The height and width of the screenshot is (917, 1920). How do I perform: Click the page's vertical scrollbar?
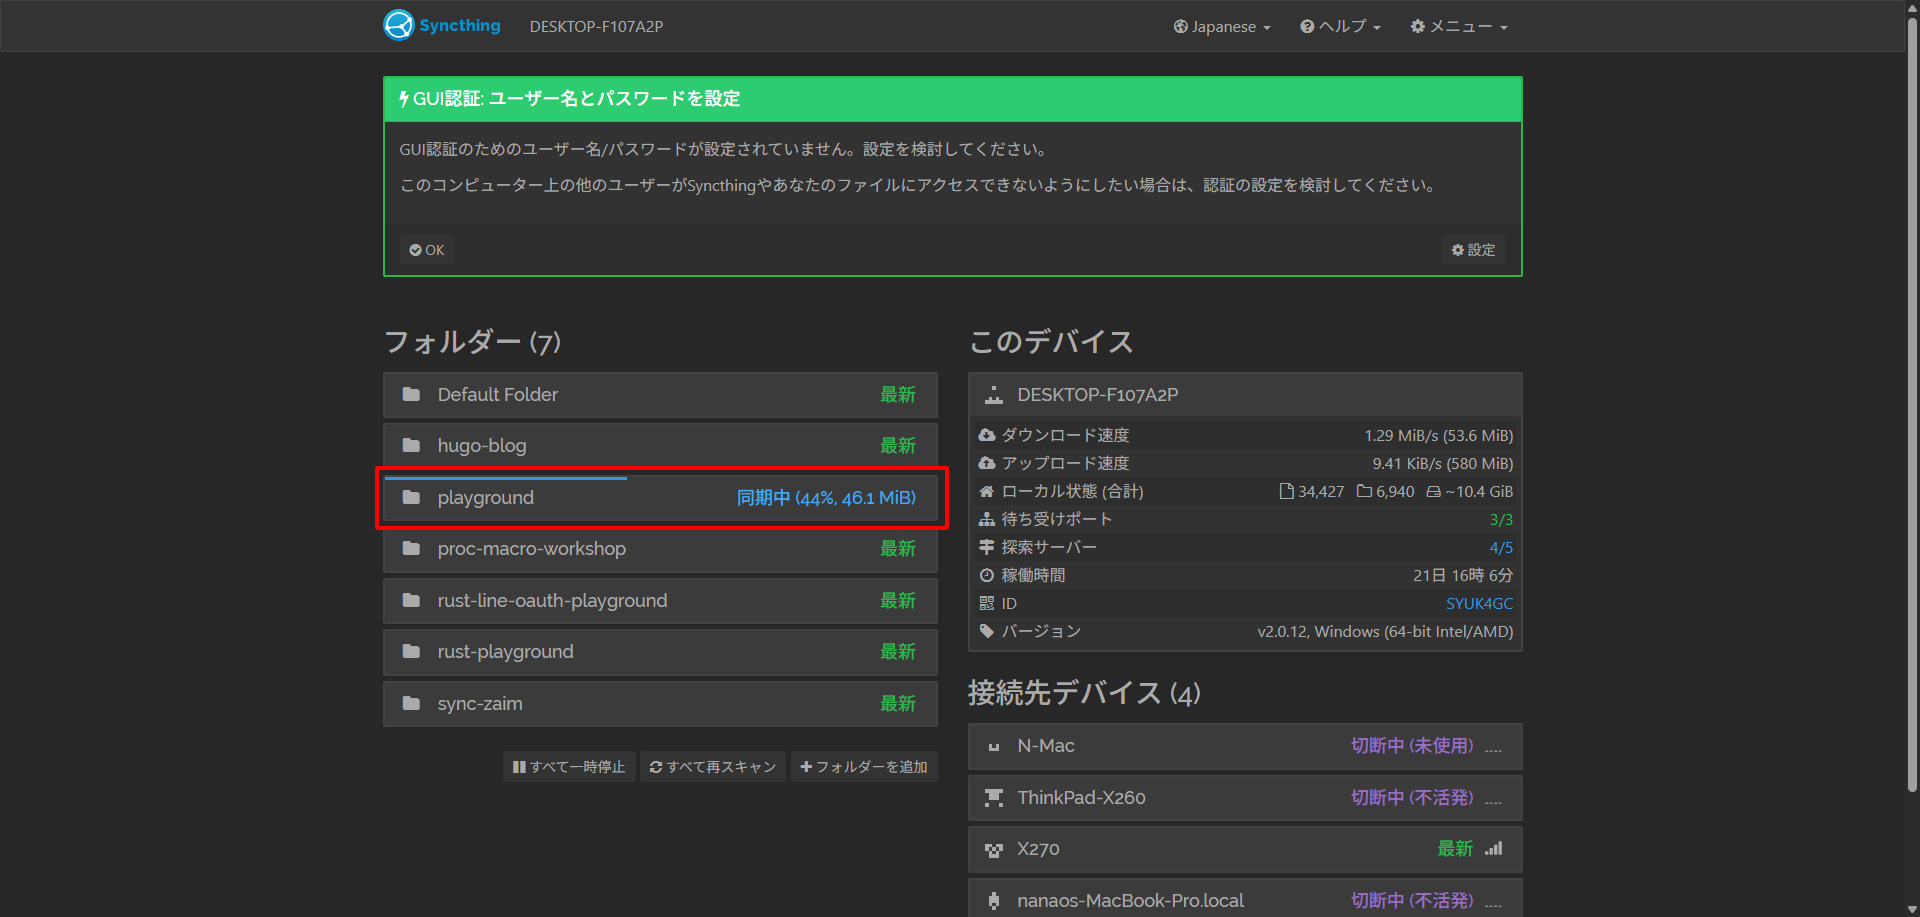pos(1912,400)
